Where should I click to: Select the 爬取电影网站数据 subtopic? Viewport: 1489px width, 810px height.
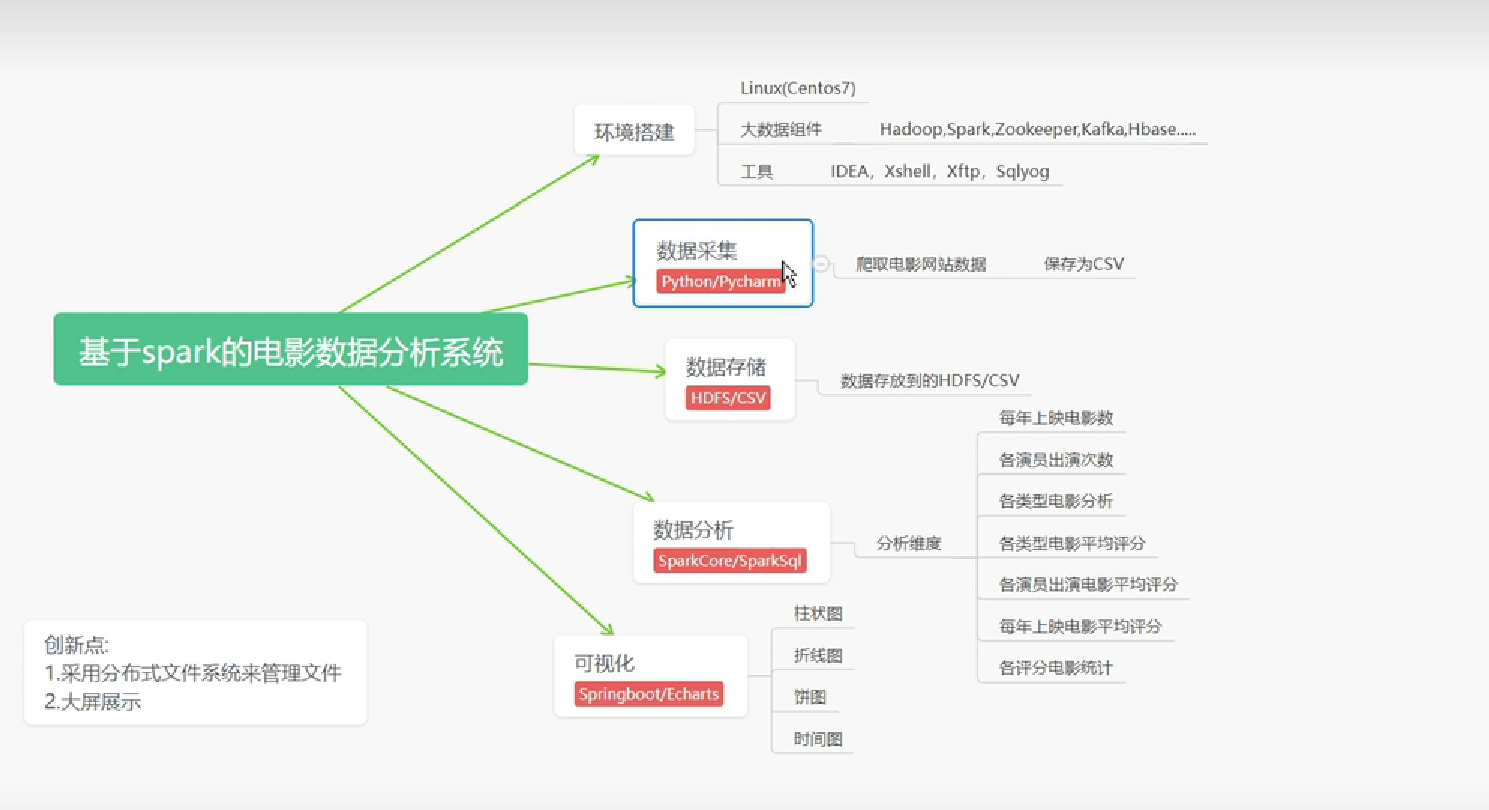[921, 264]
